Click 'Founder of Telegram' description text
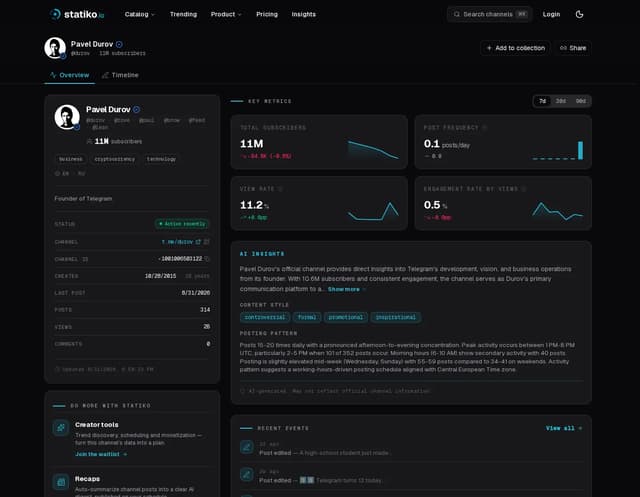Screen dimensions: 640x497 pos(83,199)
